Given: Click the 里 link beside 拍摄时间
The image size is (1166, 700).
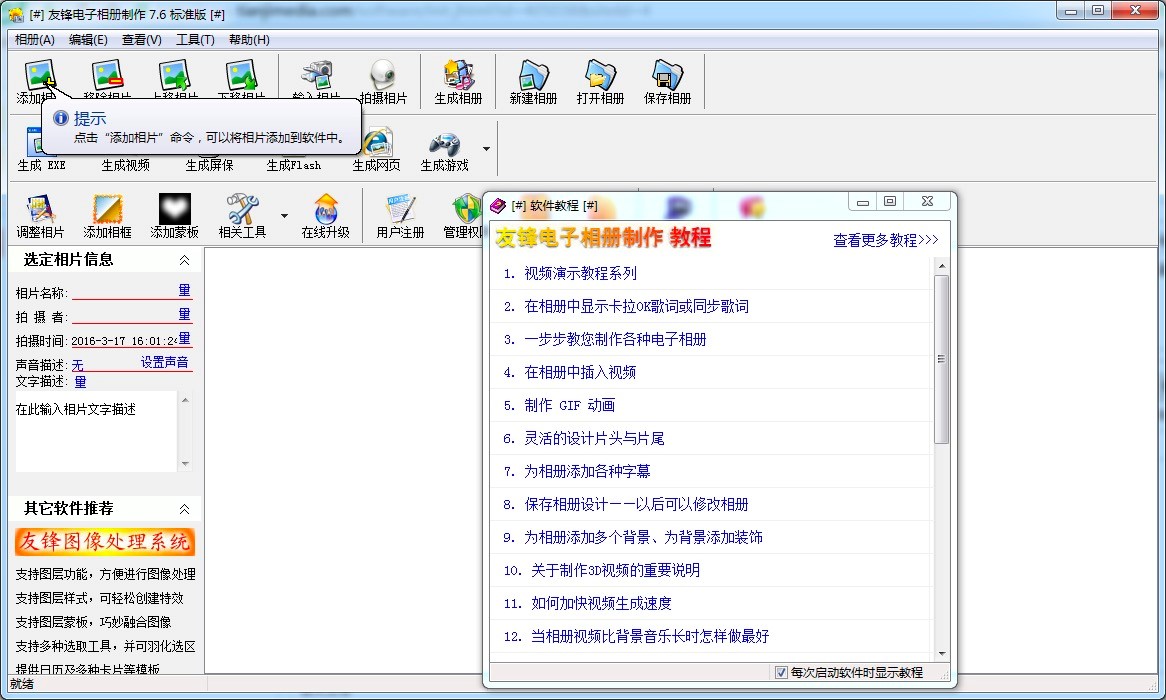Looking at the screenshot, I should coord(184,338).
